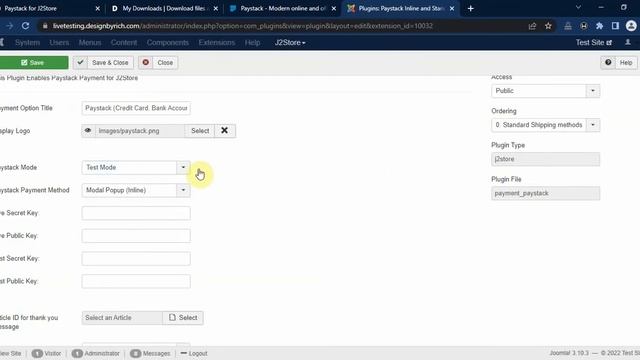This screenshot has height=360, width=640.
Task: Click the Live Public Key field
Action: point(136,236)
